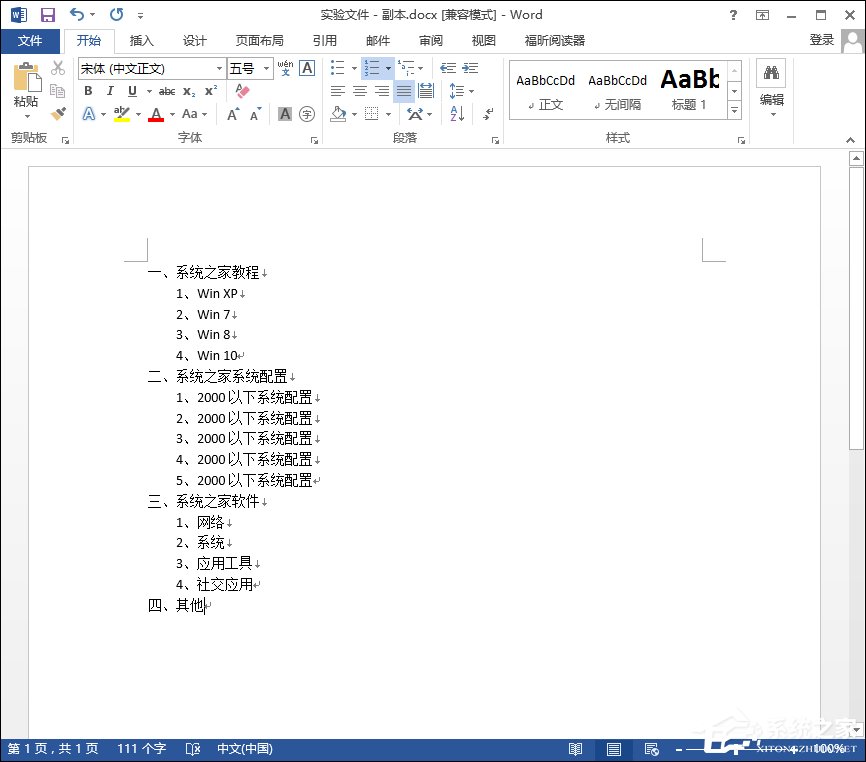Toggle center paragraph alignment

pyautogui.click(x=360, y=90)
